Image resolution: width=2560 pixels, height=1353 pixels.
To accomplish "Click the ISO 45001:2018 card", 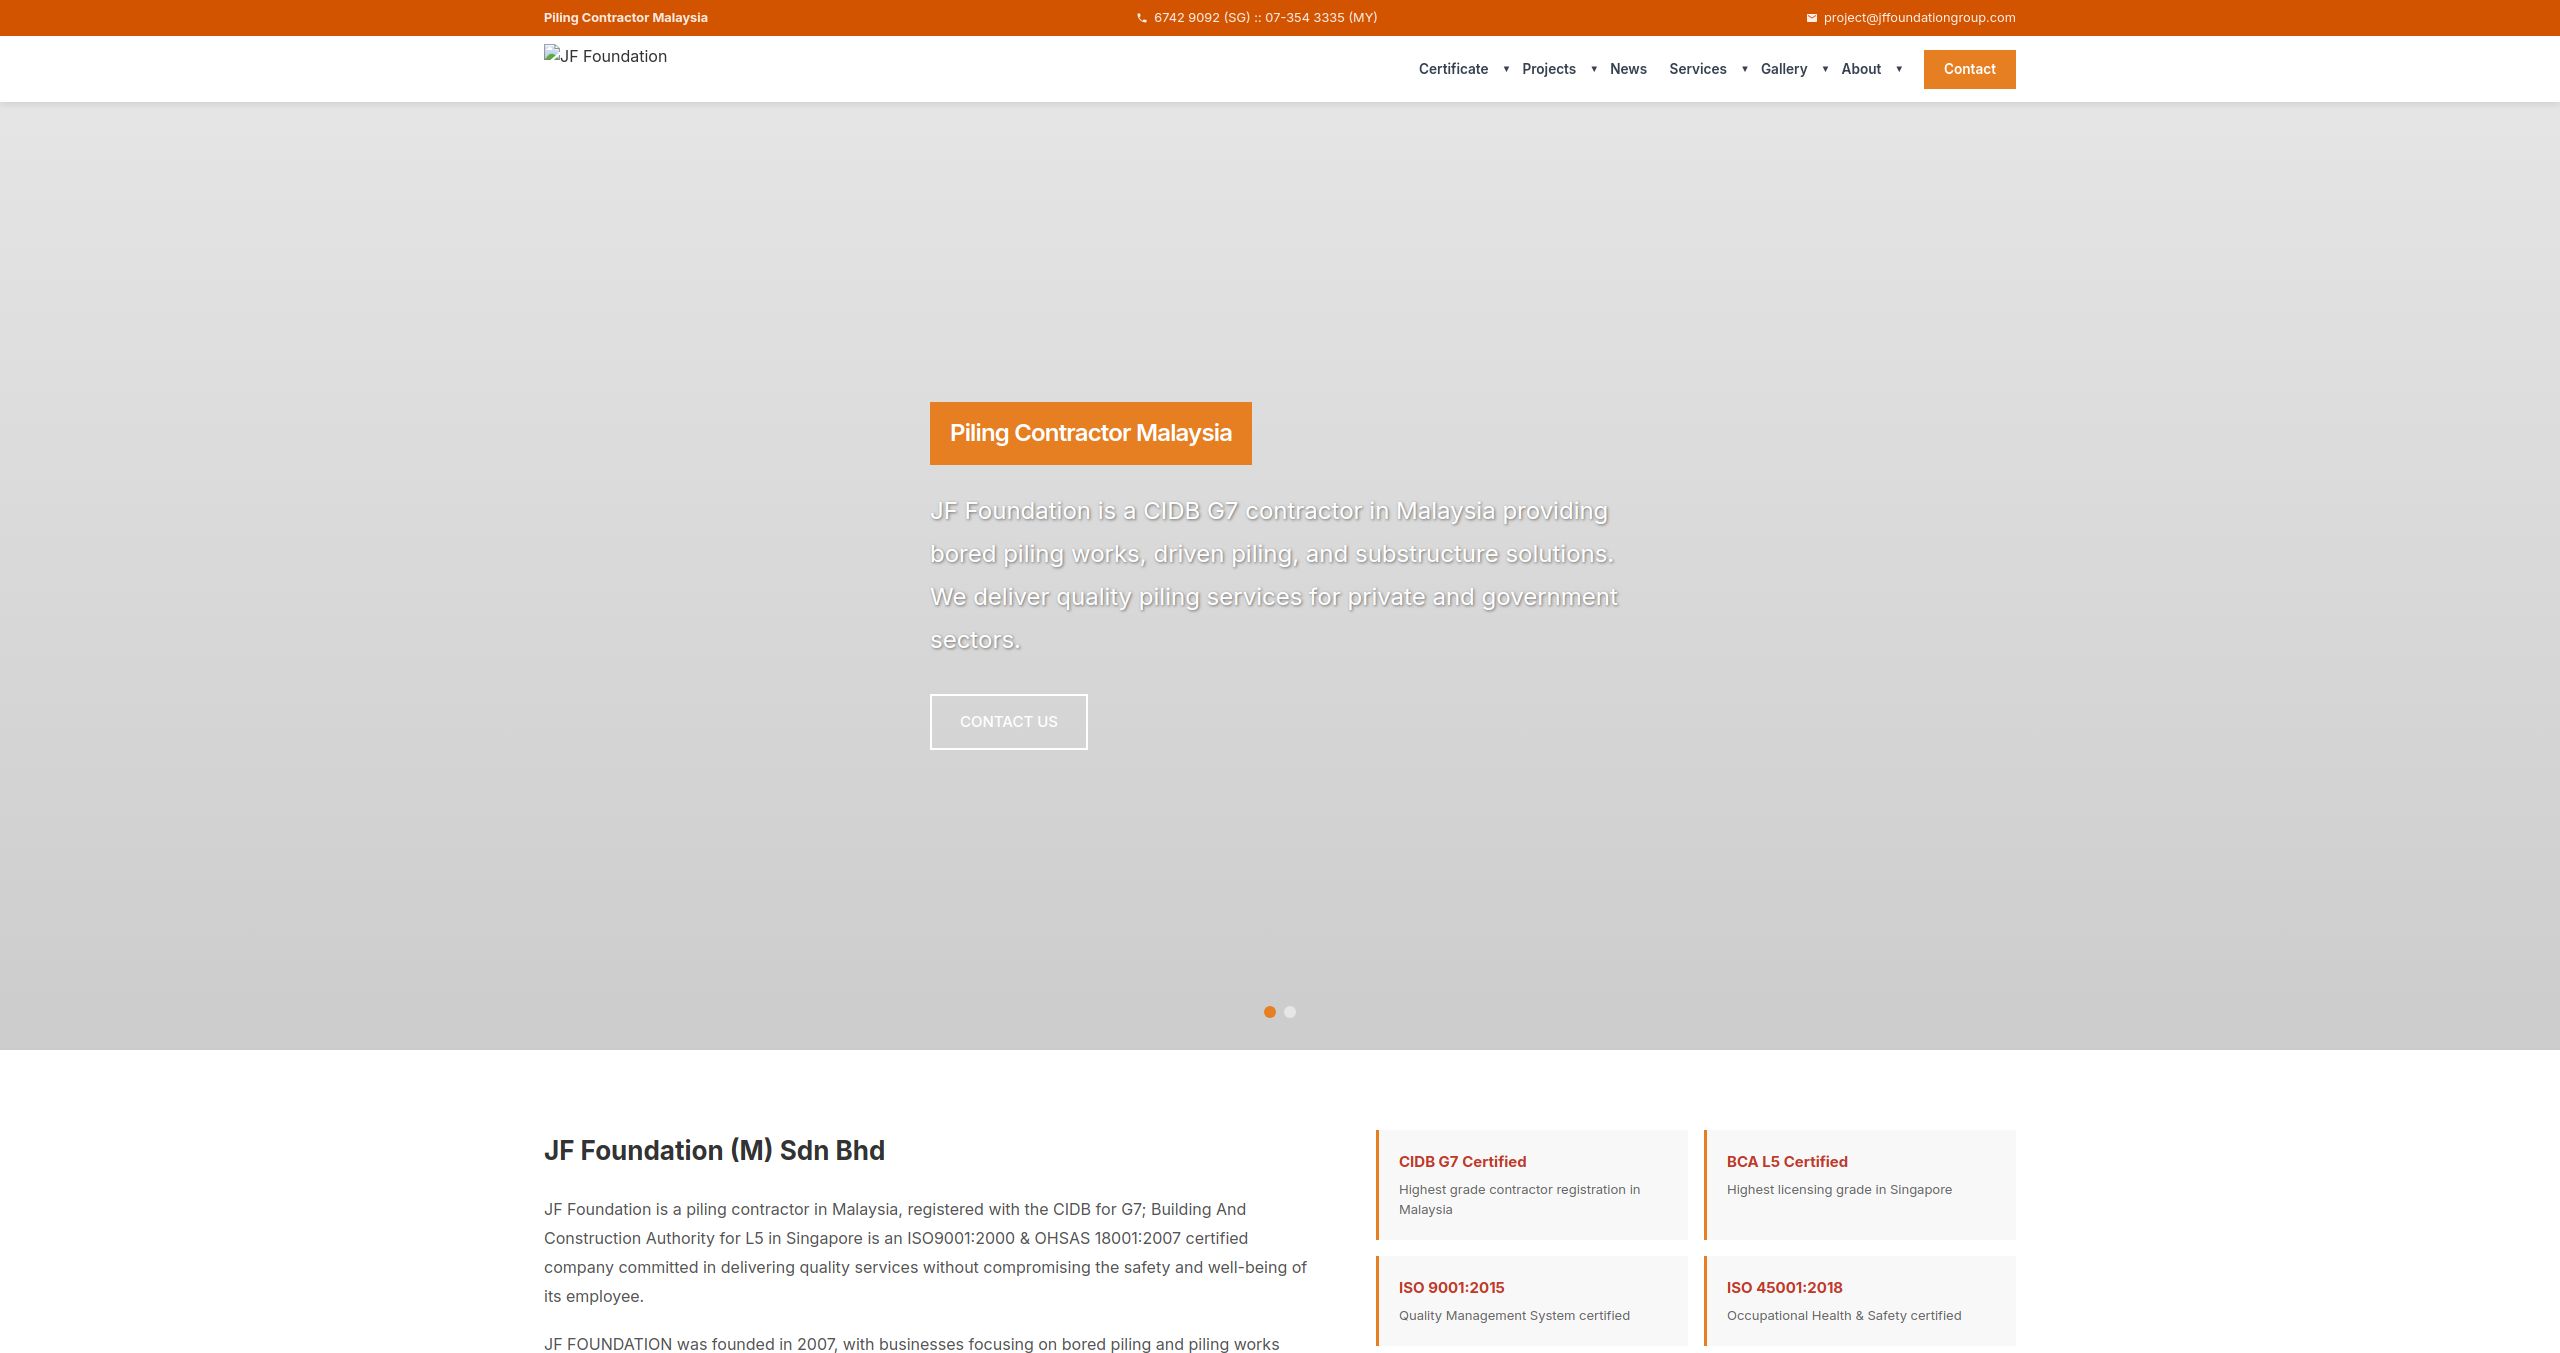I will (1860, 1301).
